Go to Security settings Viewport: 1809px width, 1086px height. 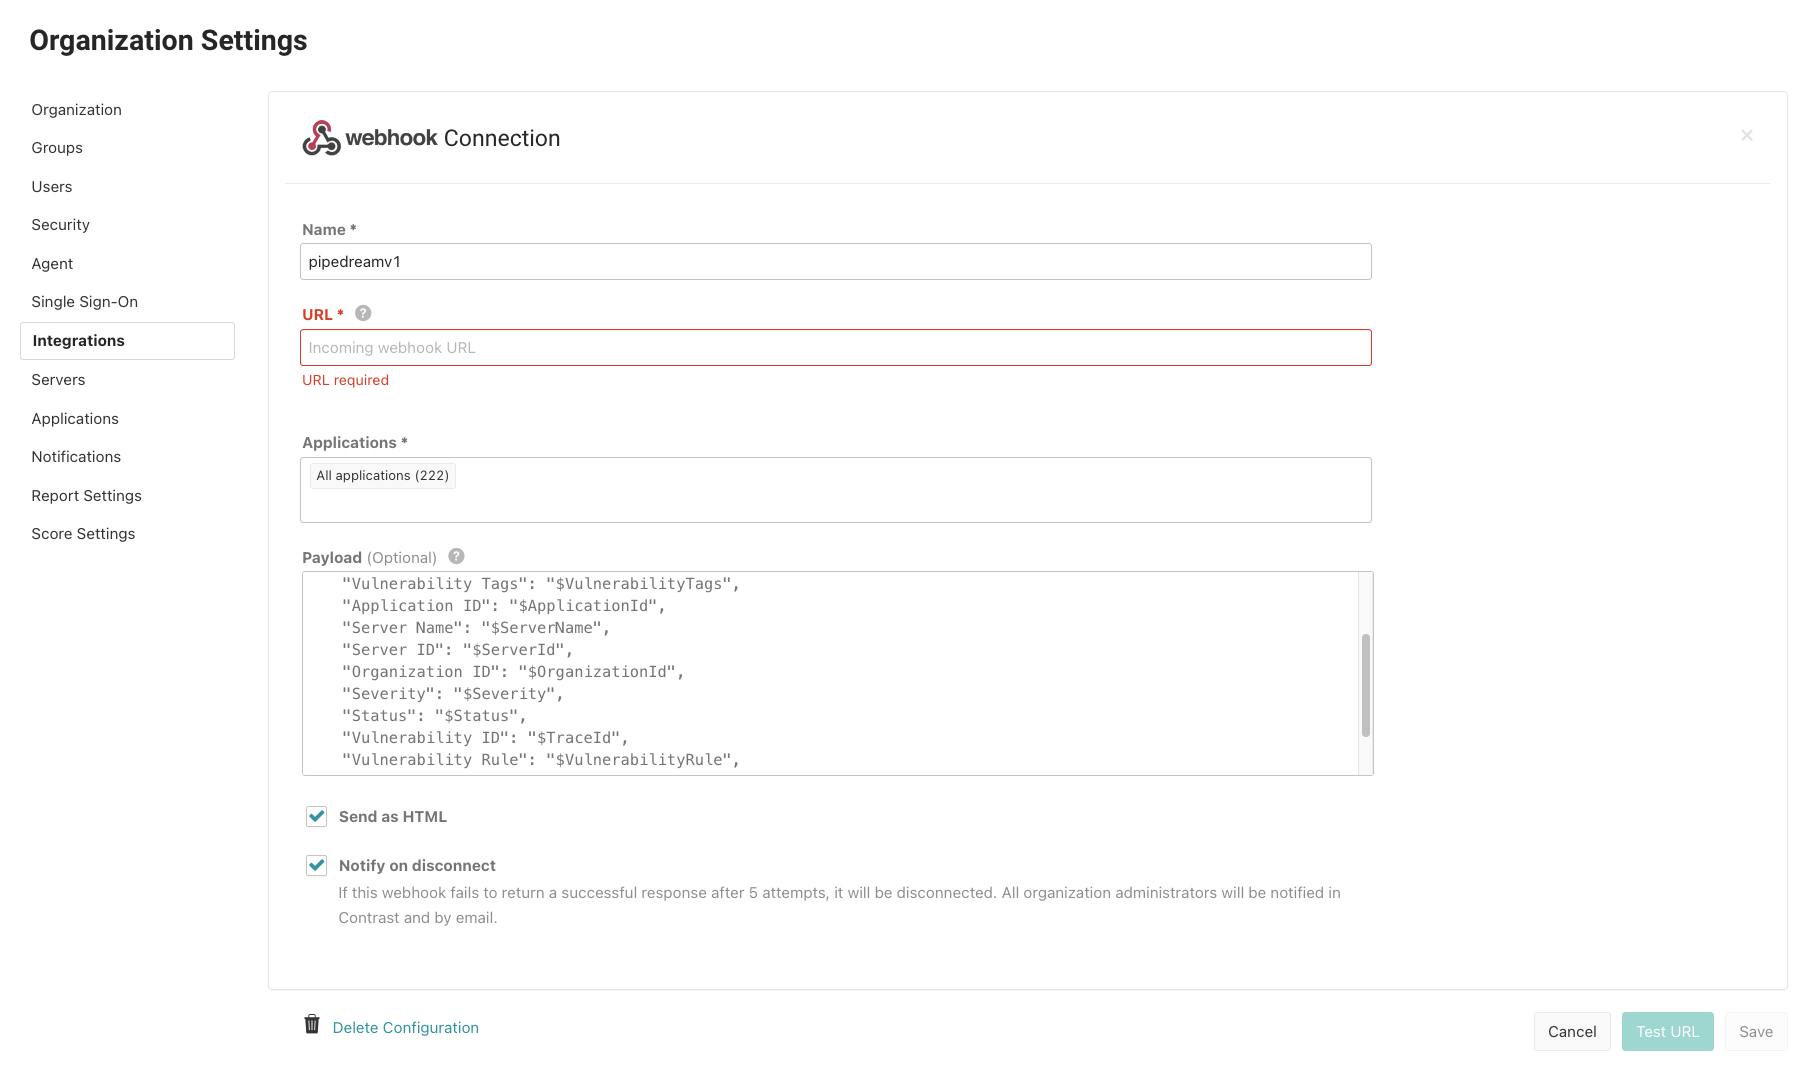tap(60, 225)
